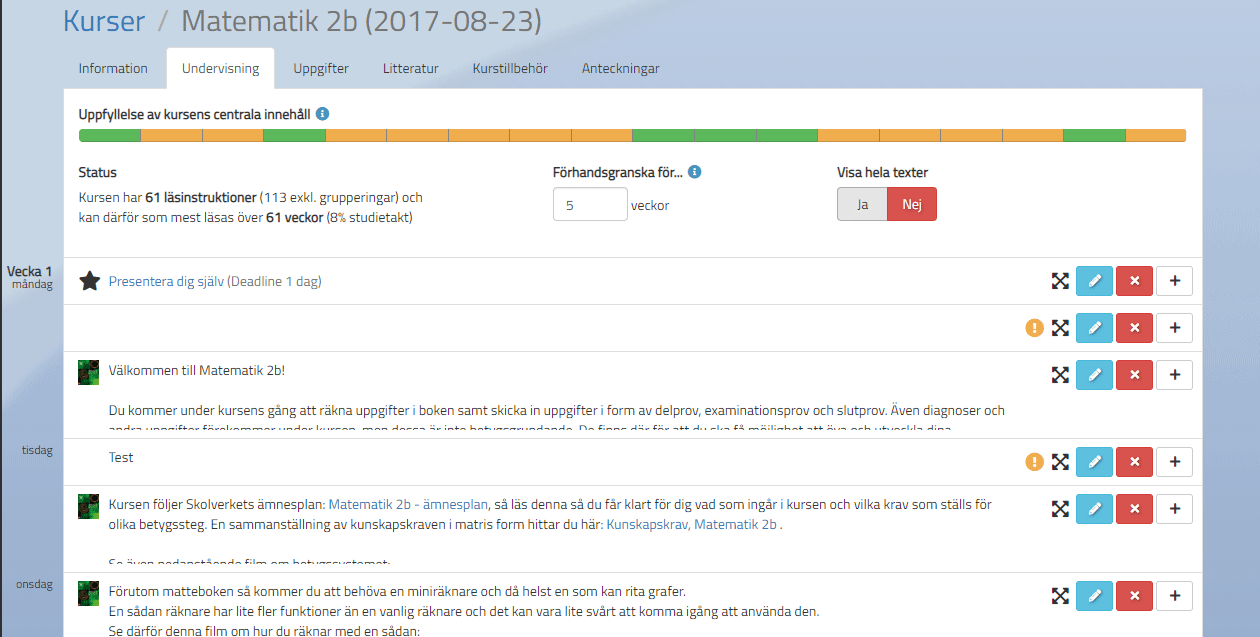The height and width of the screenshot is (637, 1260).
Task: Switch to the Uppgifter tab
Action: coord(321,69)
